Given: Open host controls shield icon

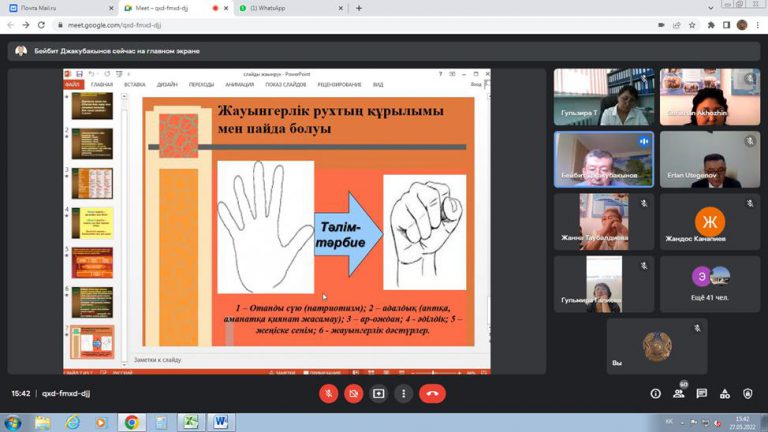Looking at the screenshot, I should 749,394.
